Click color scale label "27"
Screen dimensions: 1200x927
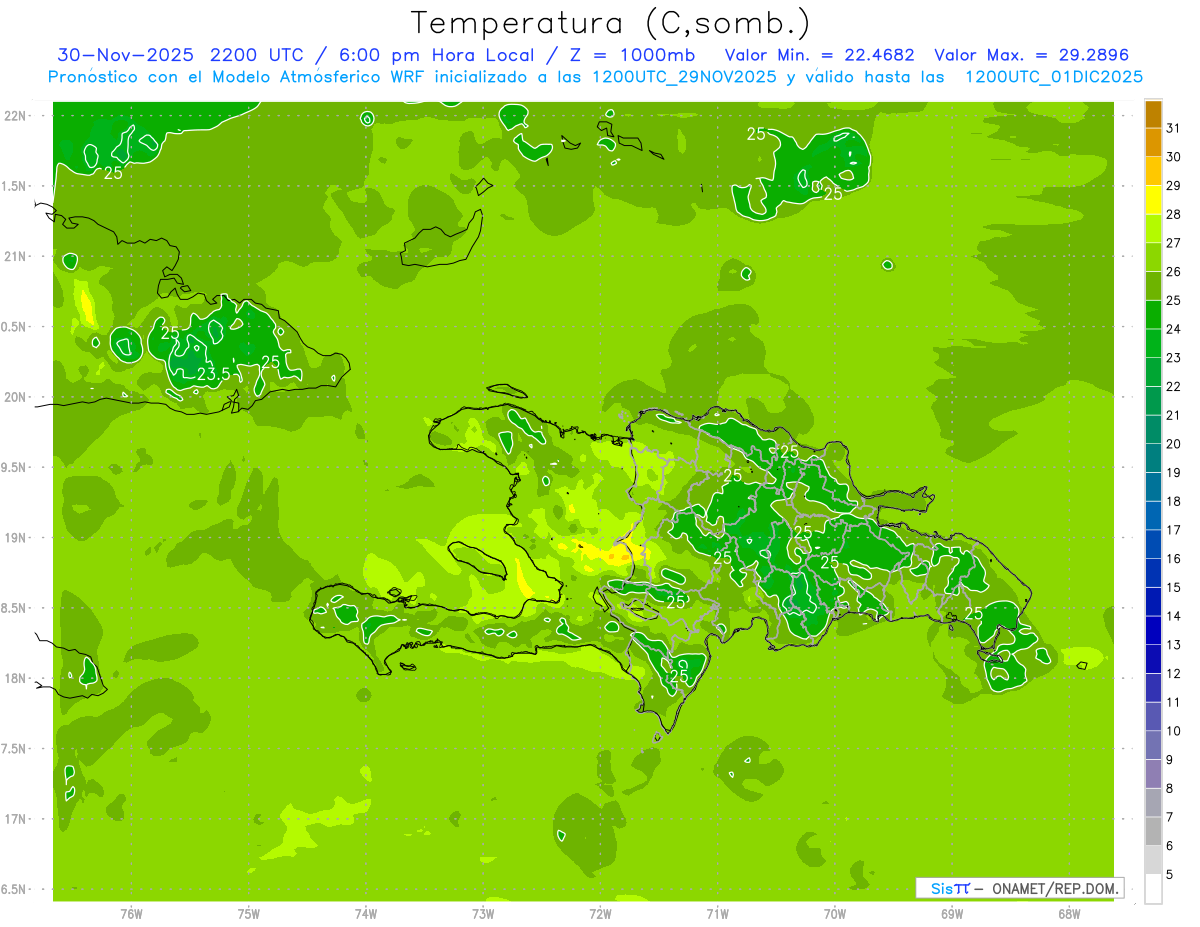[x=1174, y=242]
